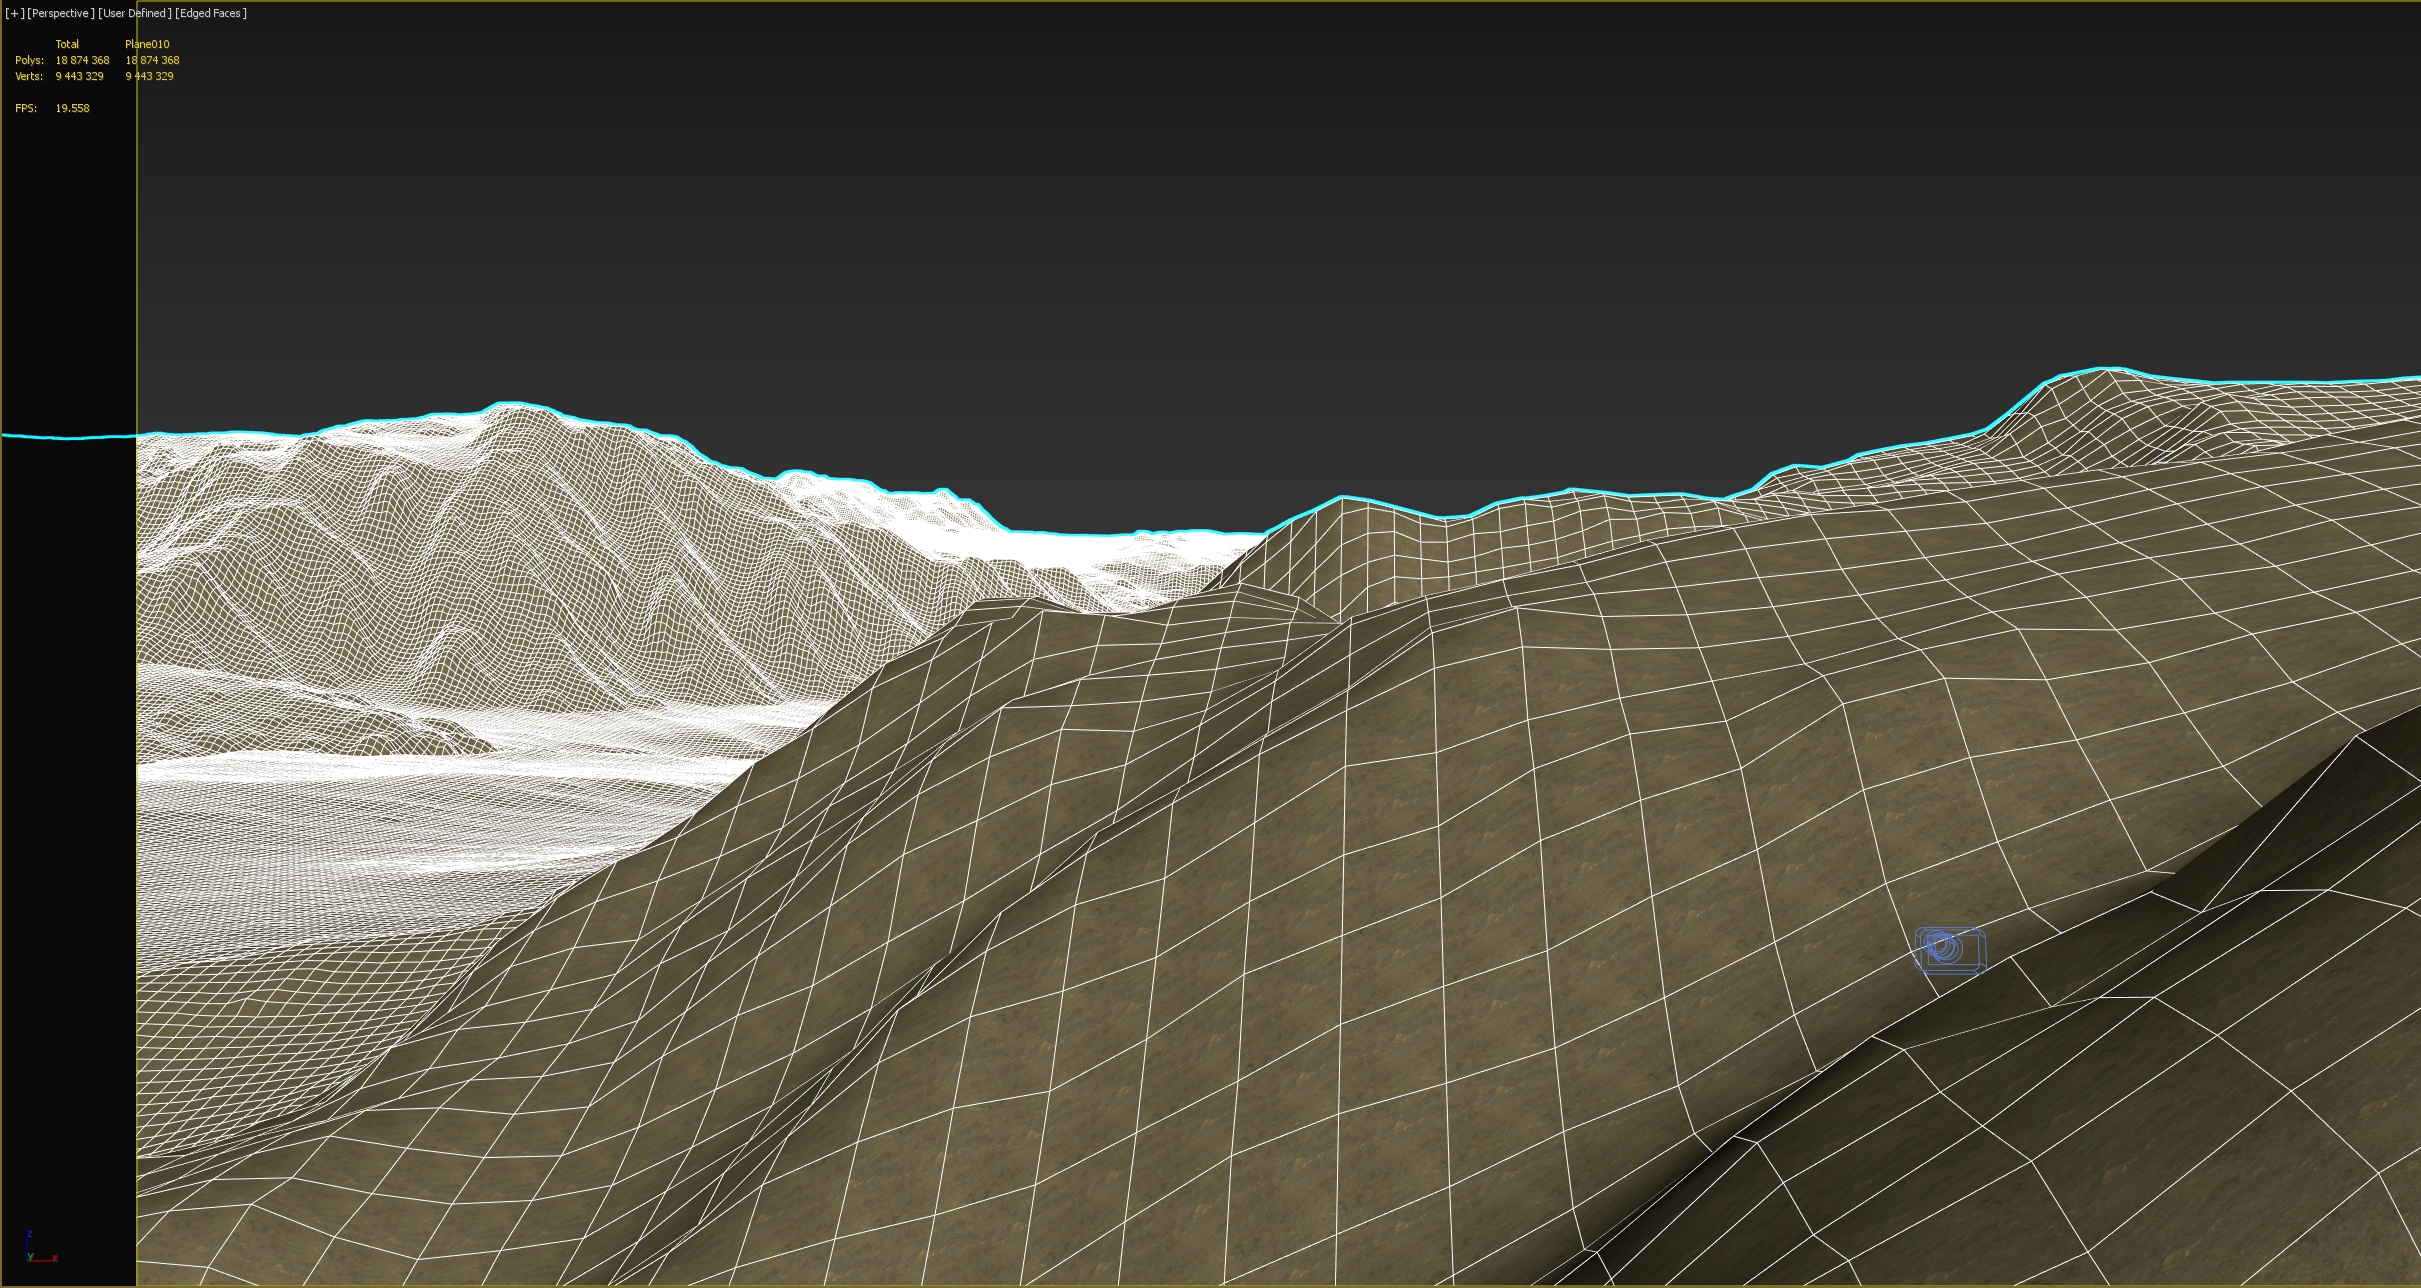Open the Perspective point-of-view viewport menu
The image size is (2421, 1288).
61,13
